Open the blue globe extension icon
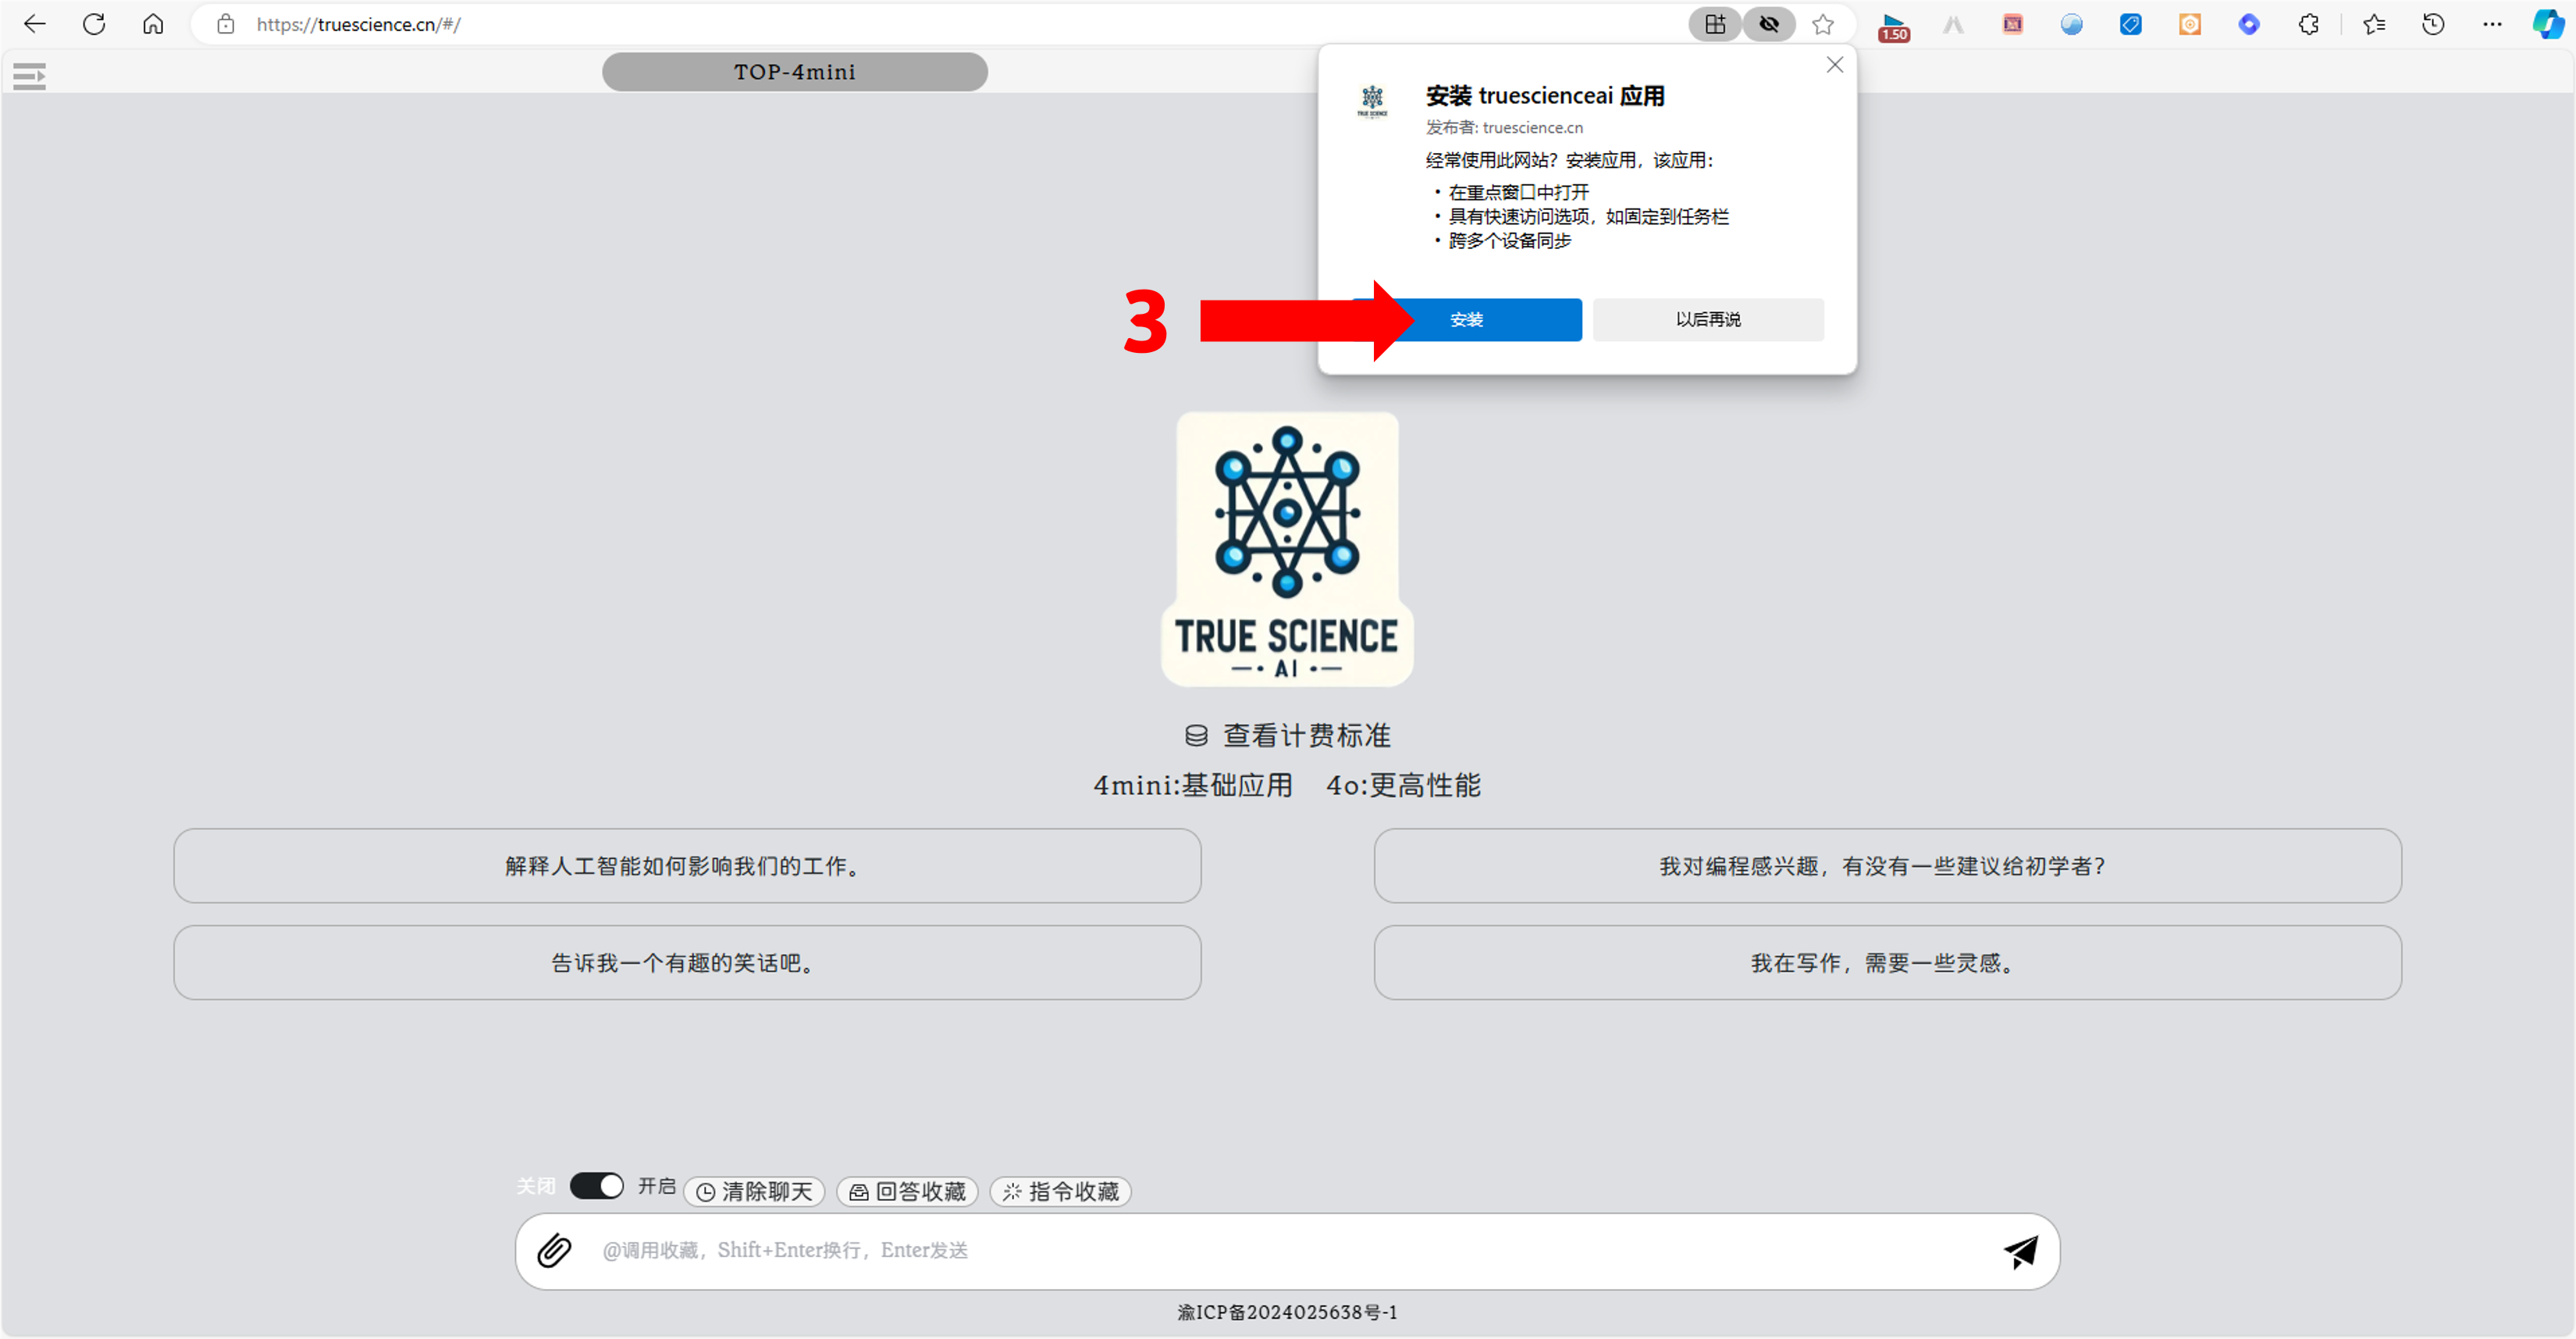Screen dimensions: 2576x1339 (x=2072, y=24)
